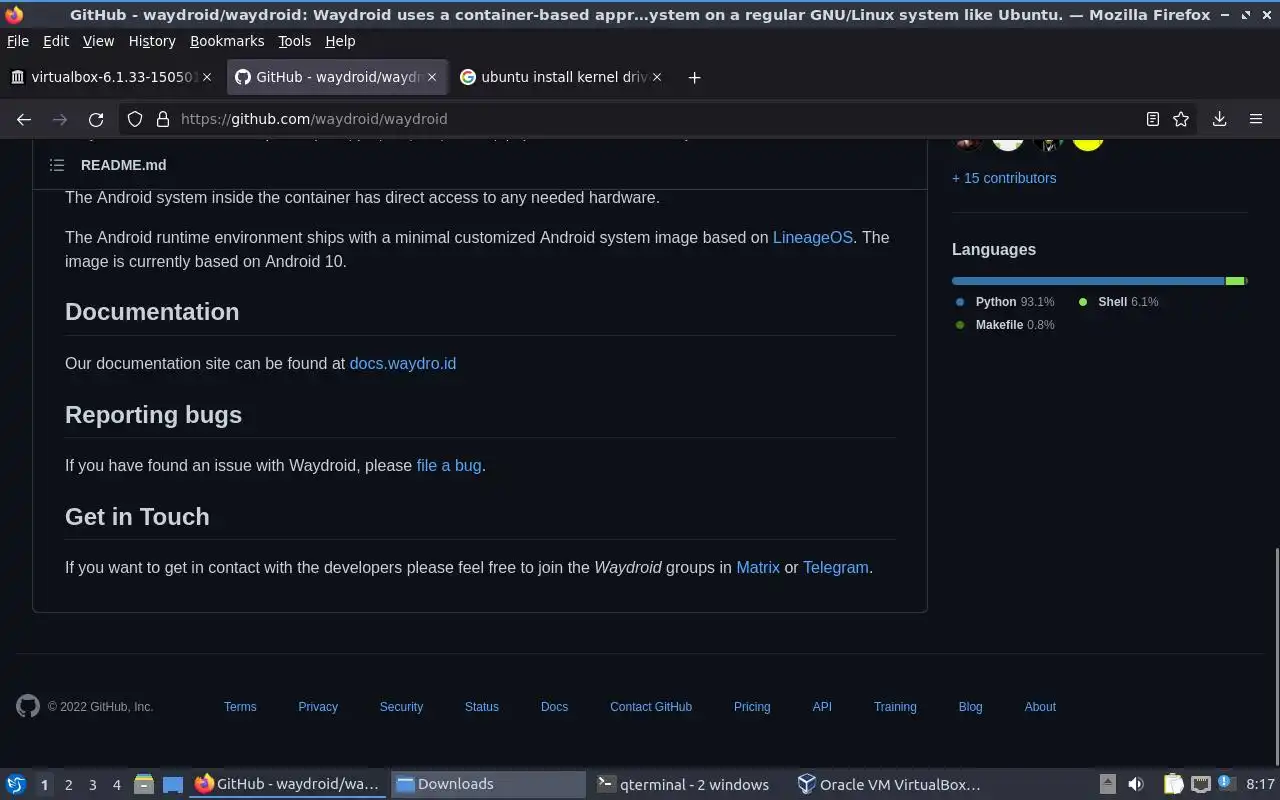Click the network status tray icon
The height and width of the screenshot is (800, 1280).
point(1201,785)
